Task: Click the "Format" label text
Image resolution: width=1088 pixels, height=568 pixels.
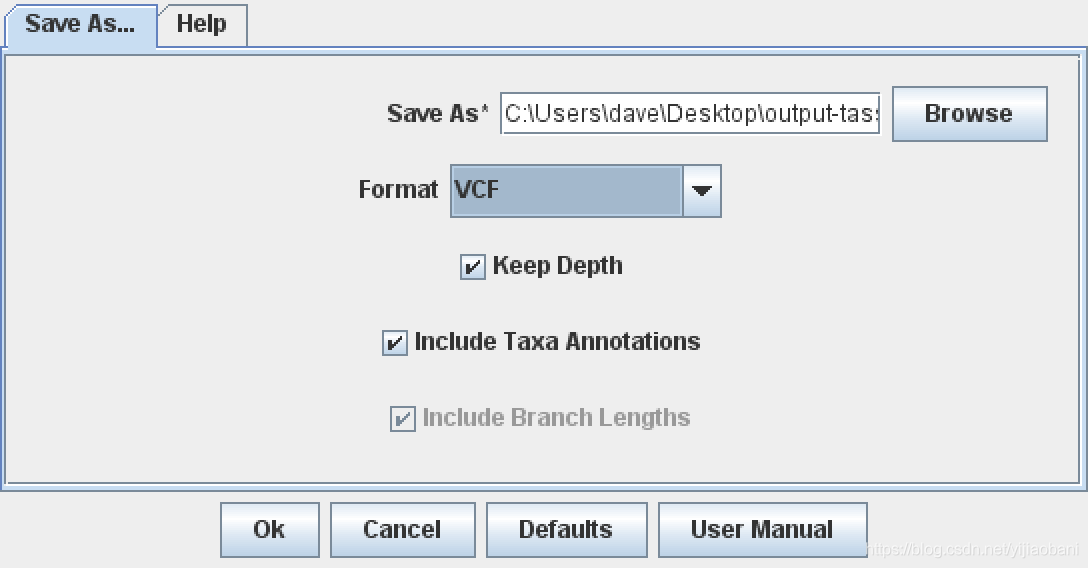Action: (398, 189)
